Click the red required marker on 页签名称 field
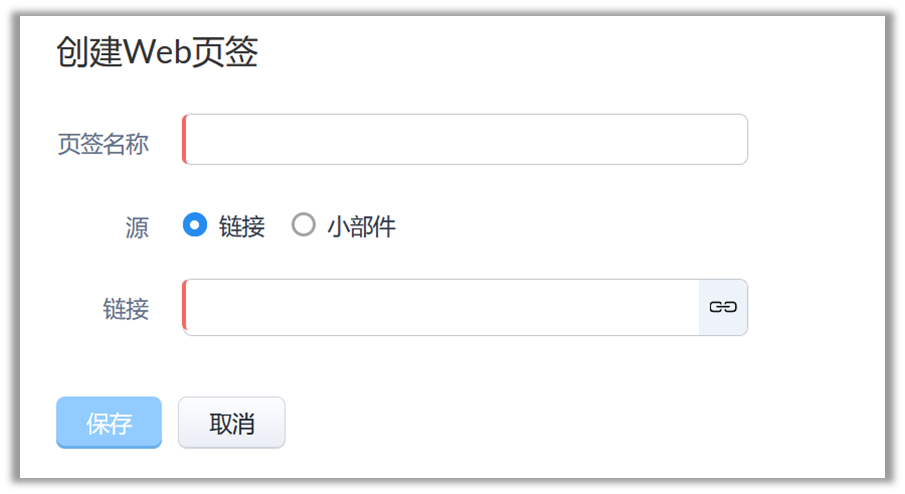905x494 pixels. (185, 140)
